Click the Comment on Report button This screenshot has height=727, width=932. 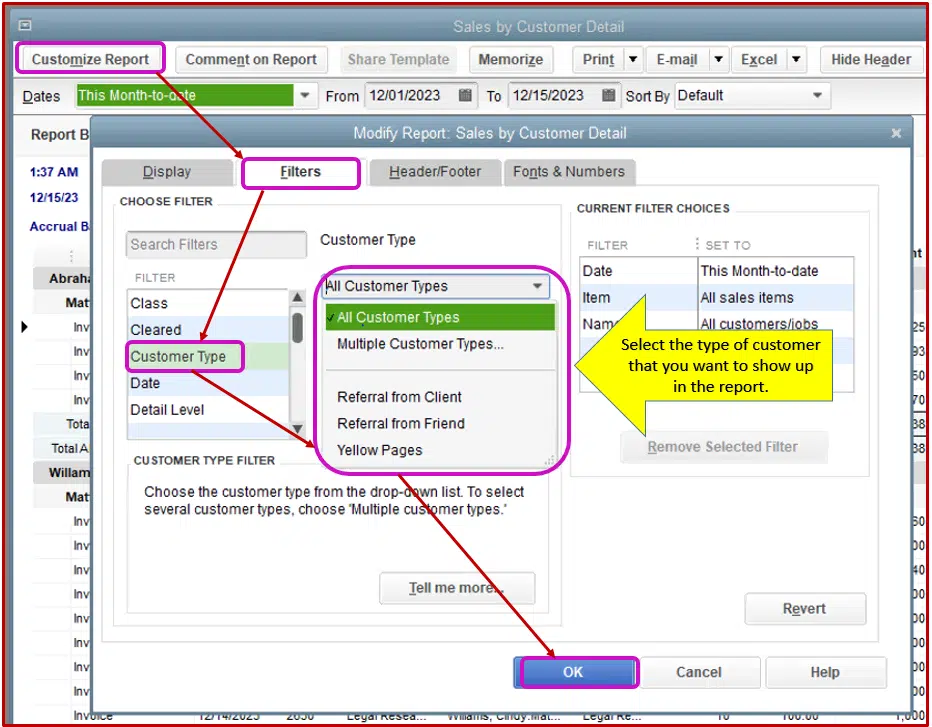click(x=251, y=59)
